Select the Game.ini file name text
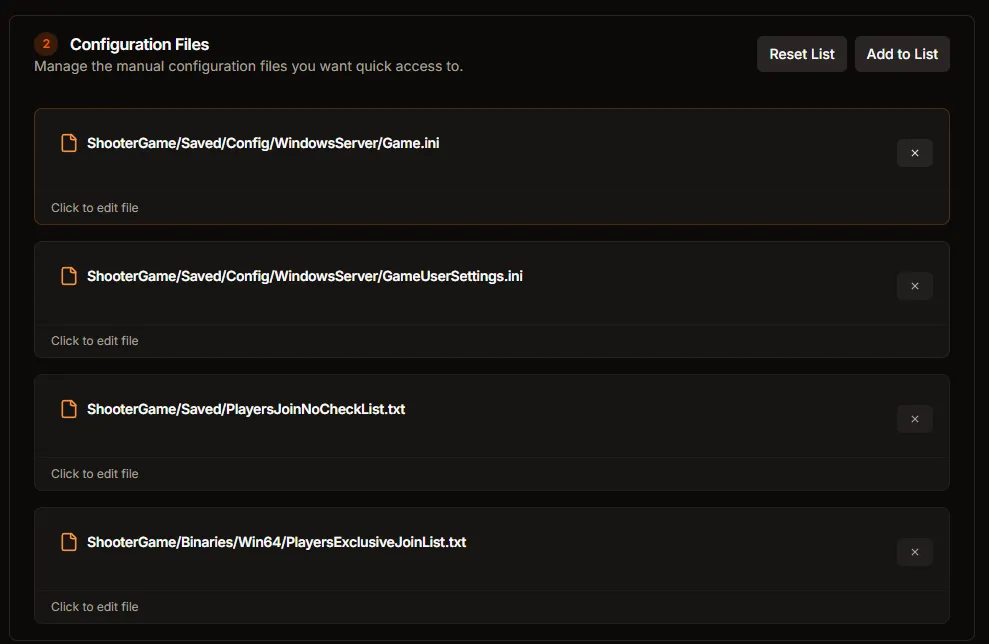 tap(265, 142)
